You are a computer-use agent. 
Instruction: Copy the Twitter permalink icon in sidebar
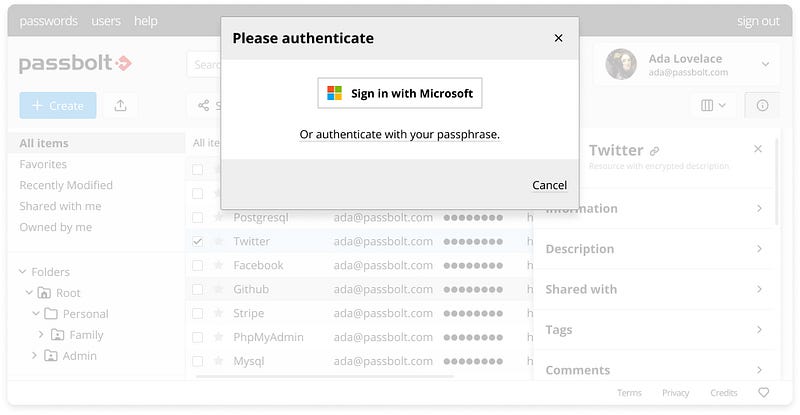(x=655, y=151)
